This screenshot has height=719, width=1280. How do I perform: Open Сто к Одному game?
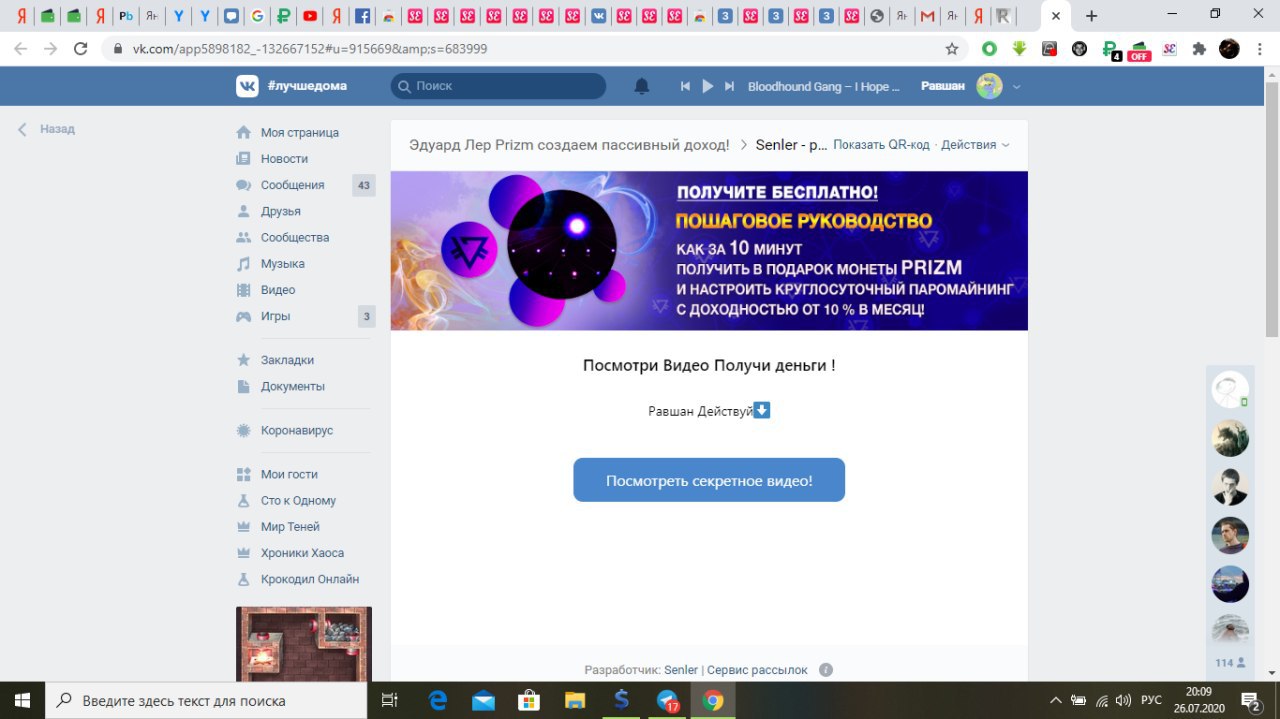298,500
